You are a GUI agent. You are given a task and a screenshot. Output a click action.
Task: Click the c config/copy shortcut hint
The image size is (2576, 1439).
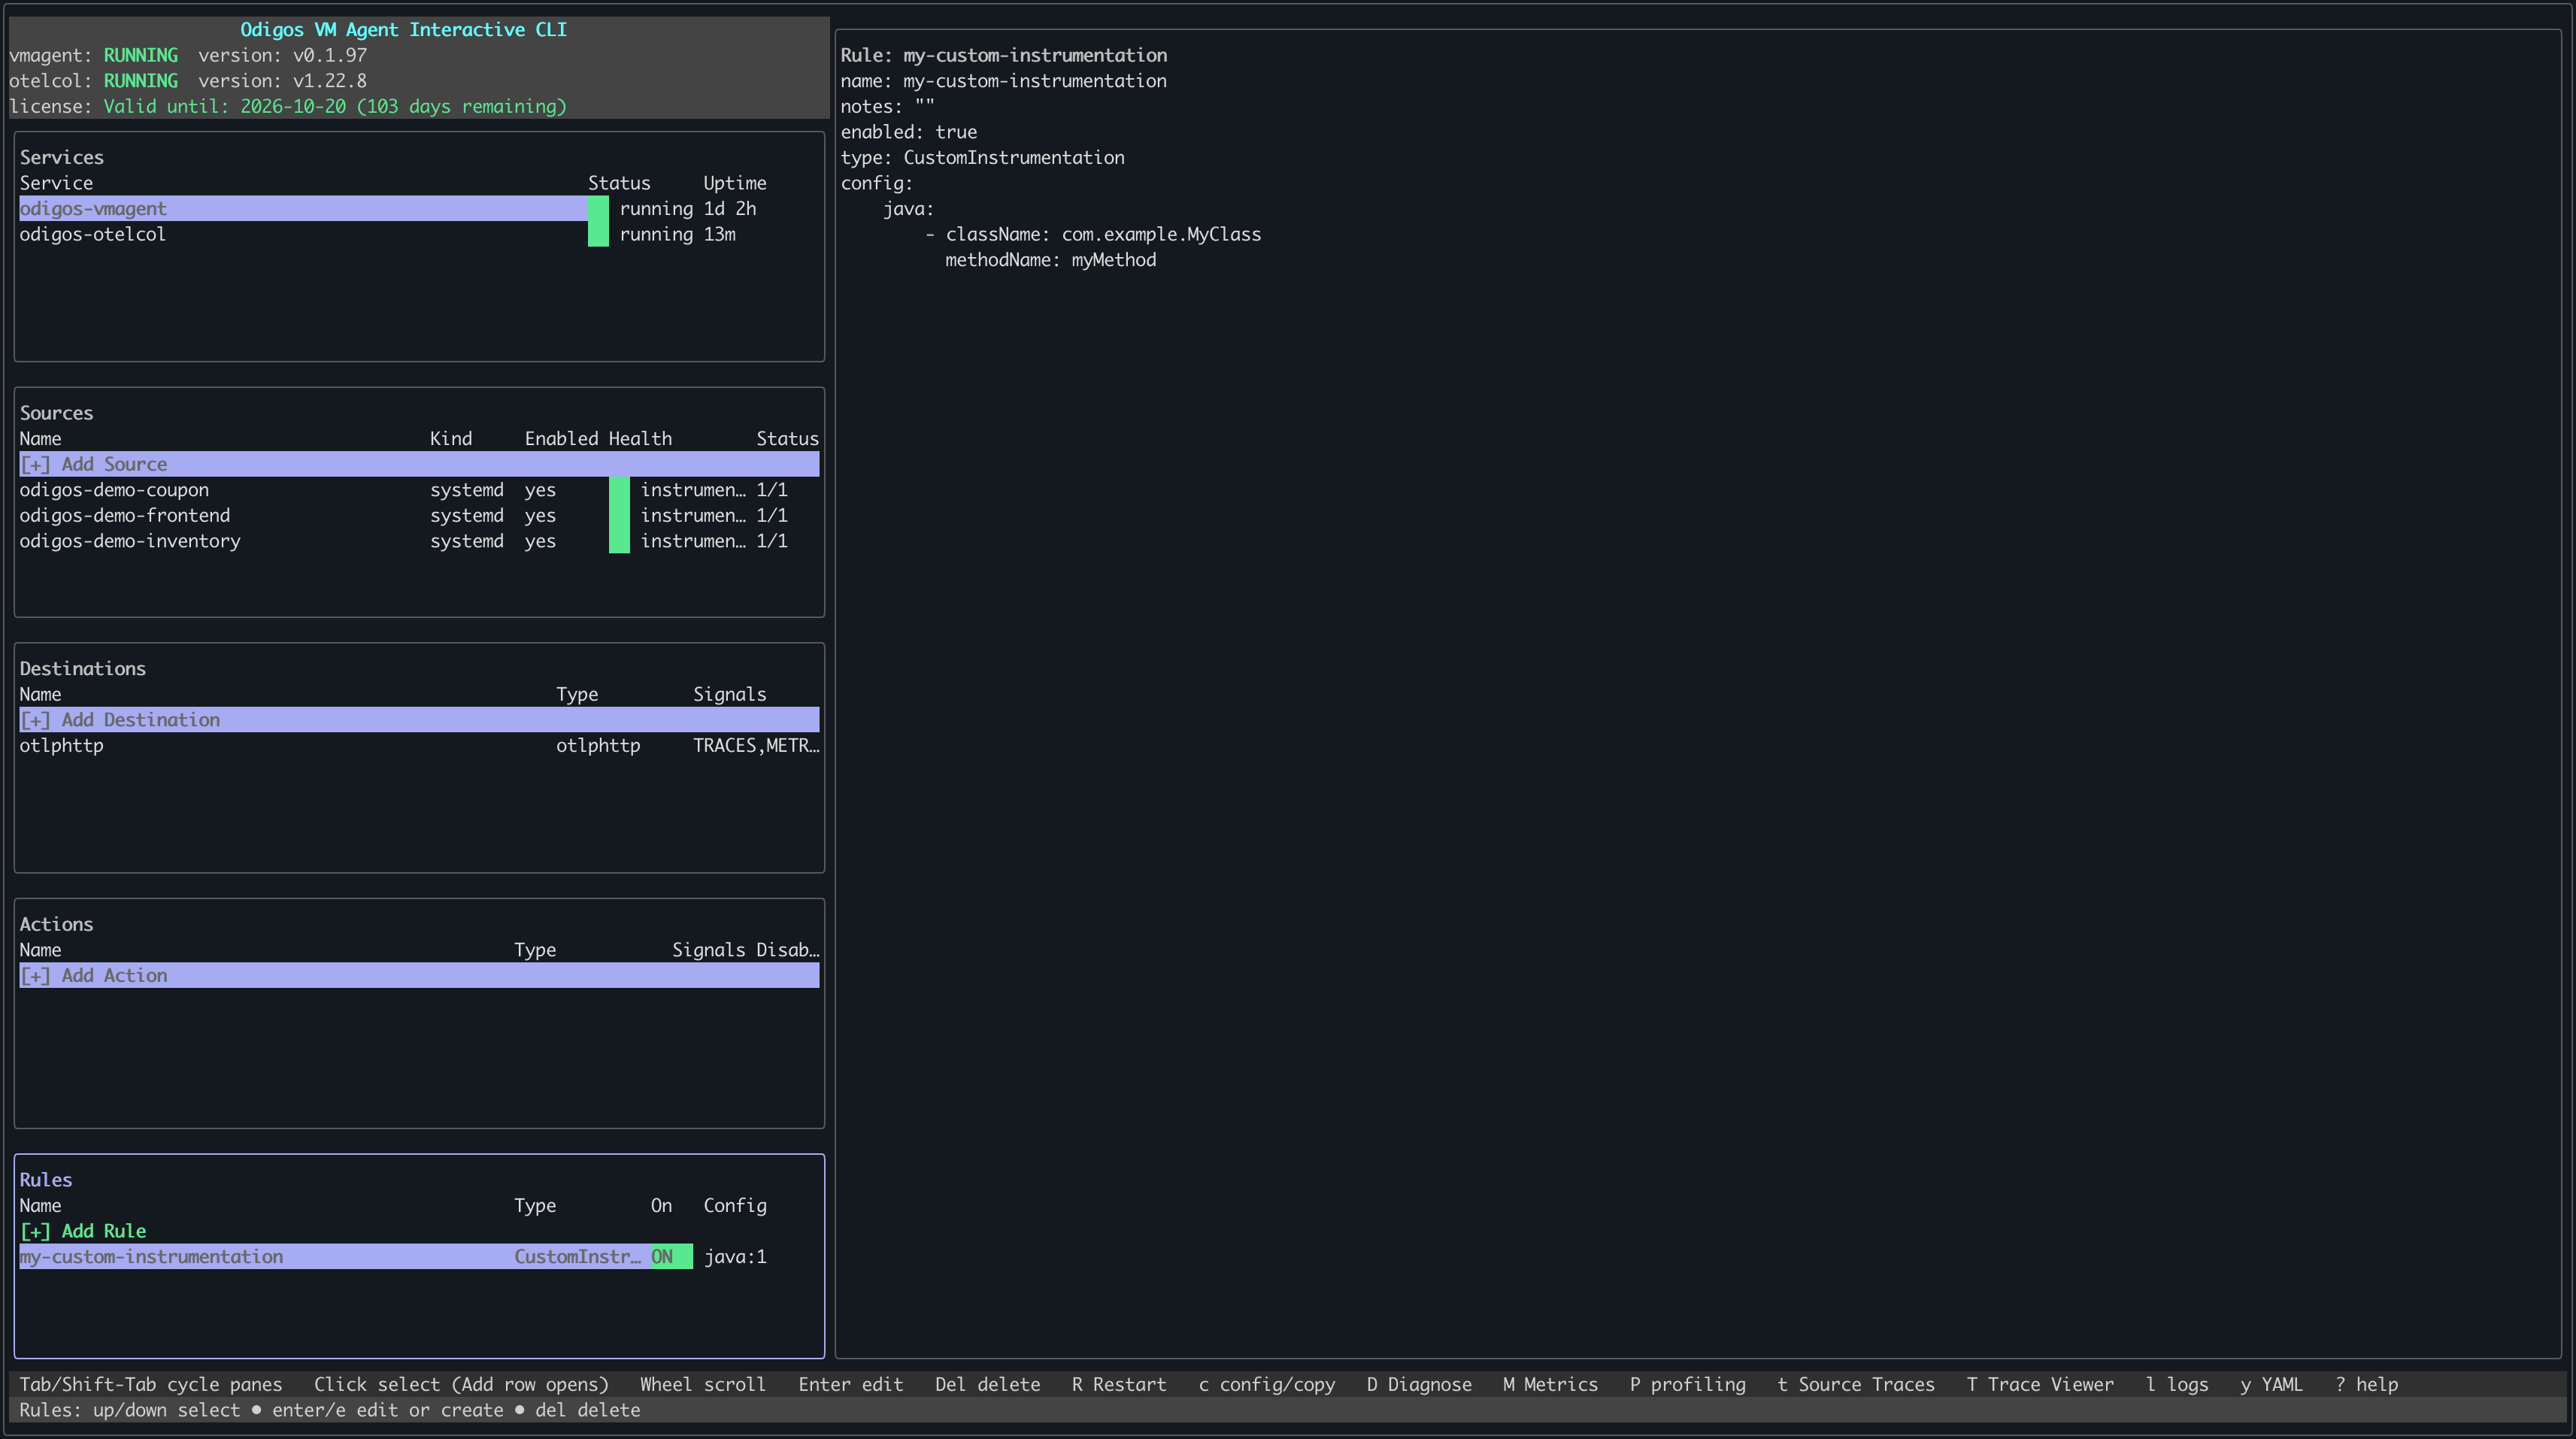click(1267, 1385)
